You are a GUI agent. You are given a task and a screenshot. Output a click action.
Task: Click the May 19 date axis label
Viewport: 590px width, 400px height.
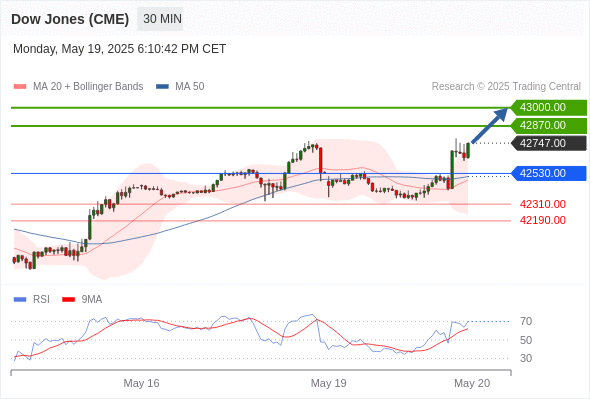pyautogui.click(x=328, y=383)
